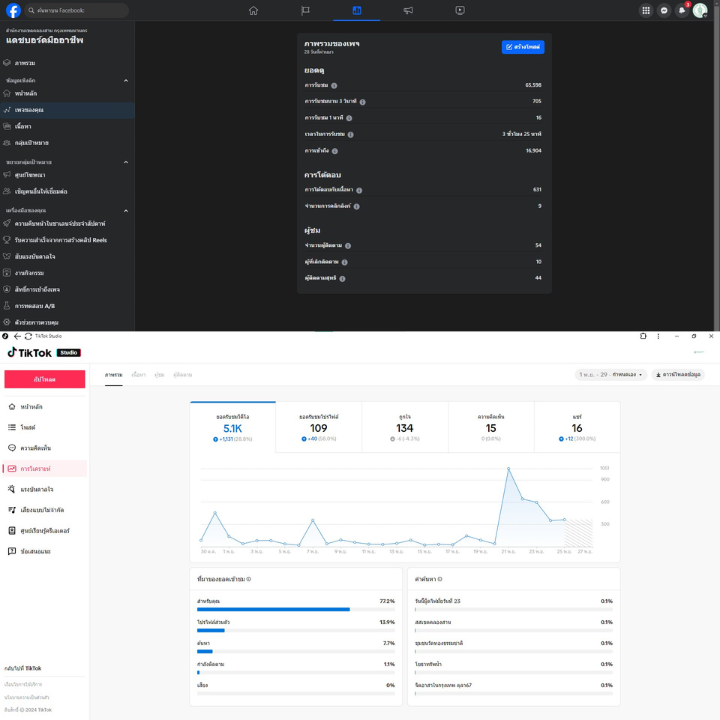
Task: Open the Facebook video play tab icon
Action: [x=460, y=10]
